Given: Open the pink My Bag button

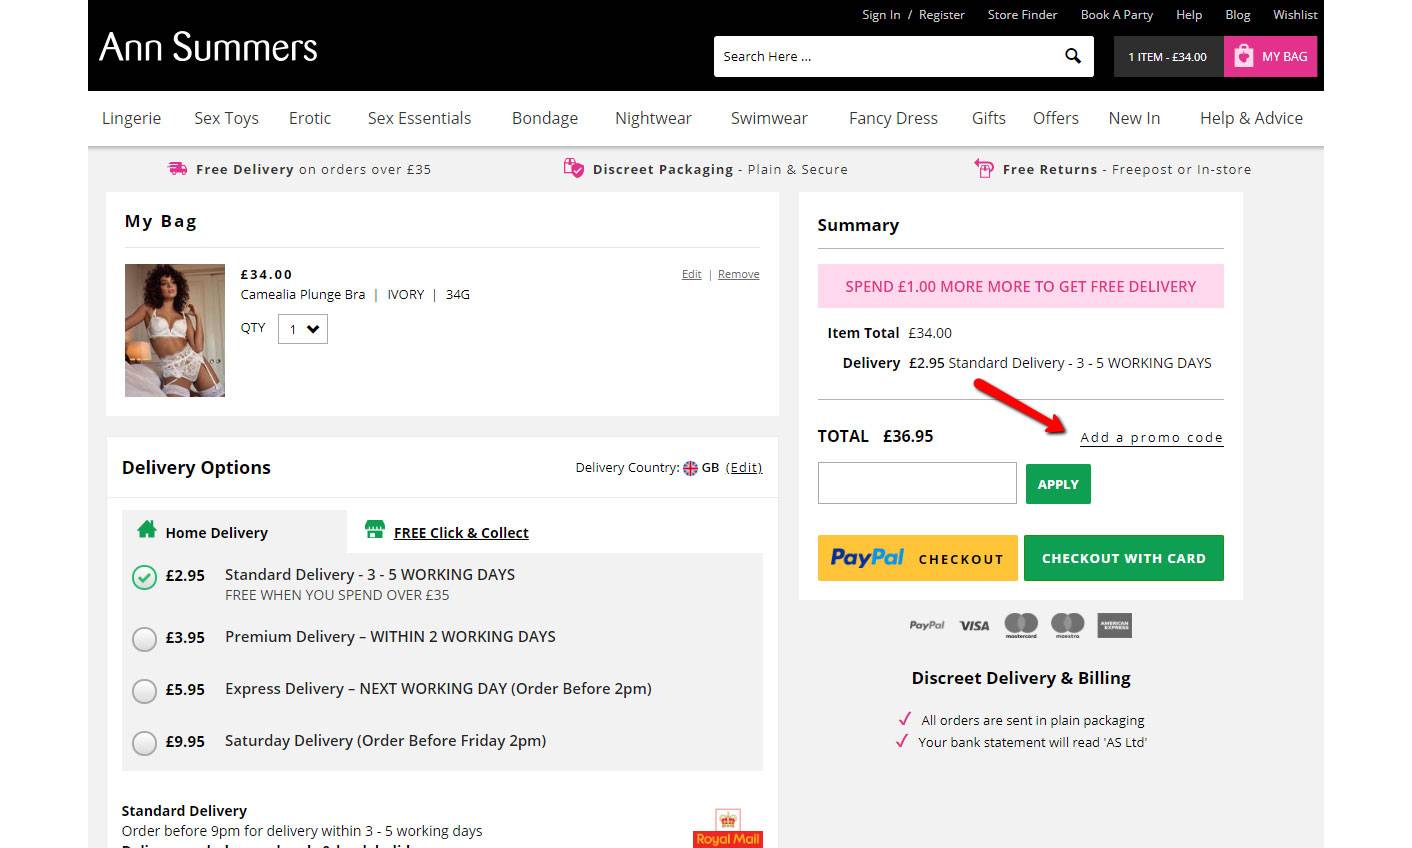Looking at the screenshot, I should point(1270,56).
